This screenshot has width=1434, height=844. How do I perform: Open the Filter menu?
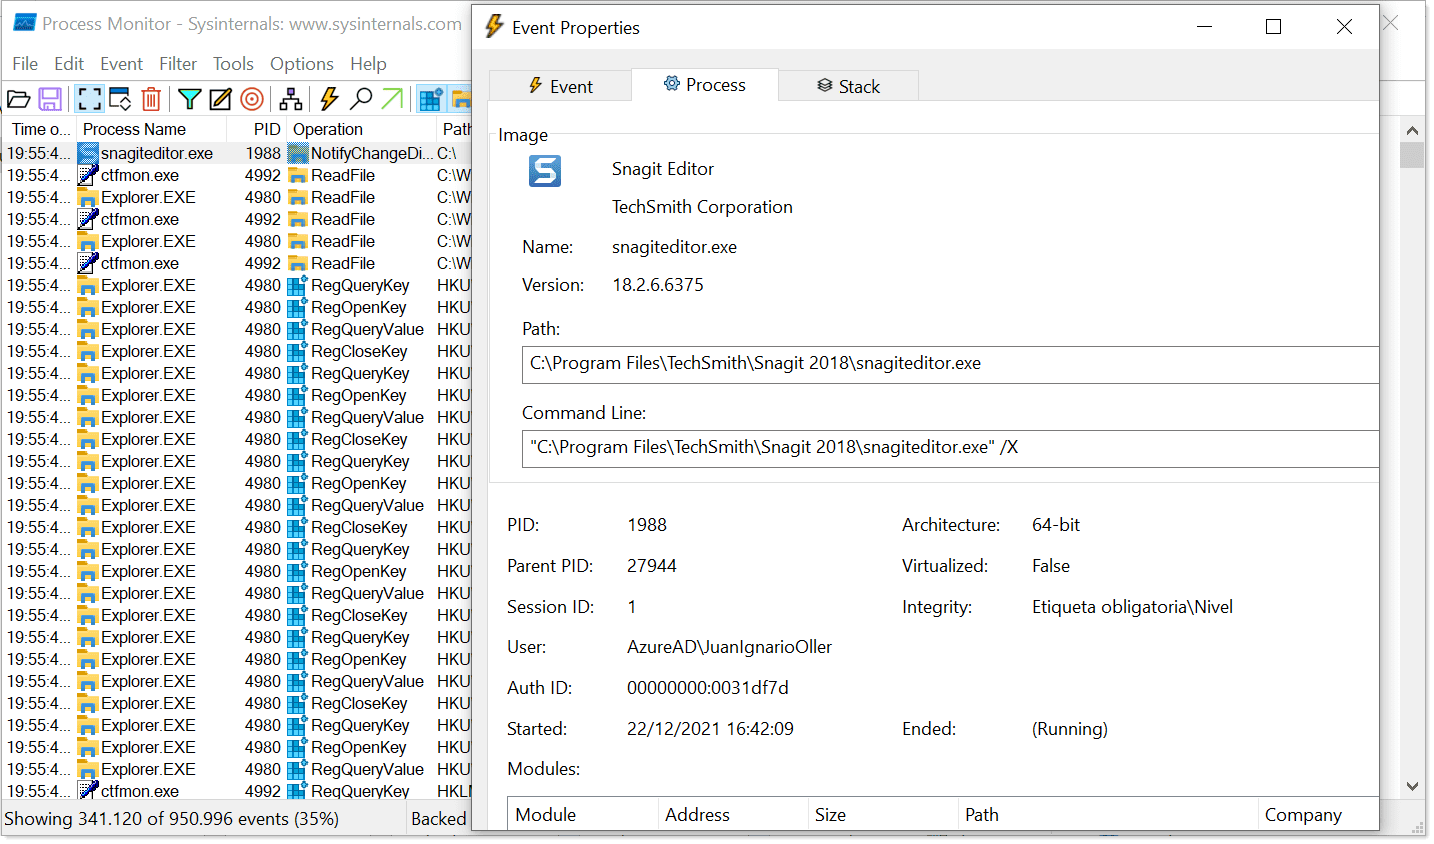coord(178,64)
